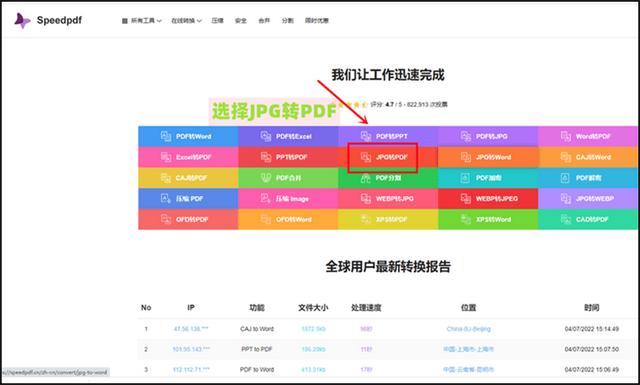Click the CAJ转PDF tile icon
The width and height of the screenshot is (640, 385).
tap(166, 178)
